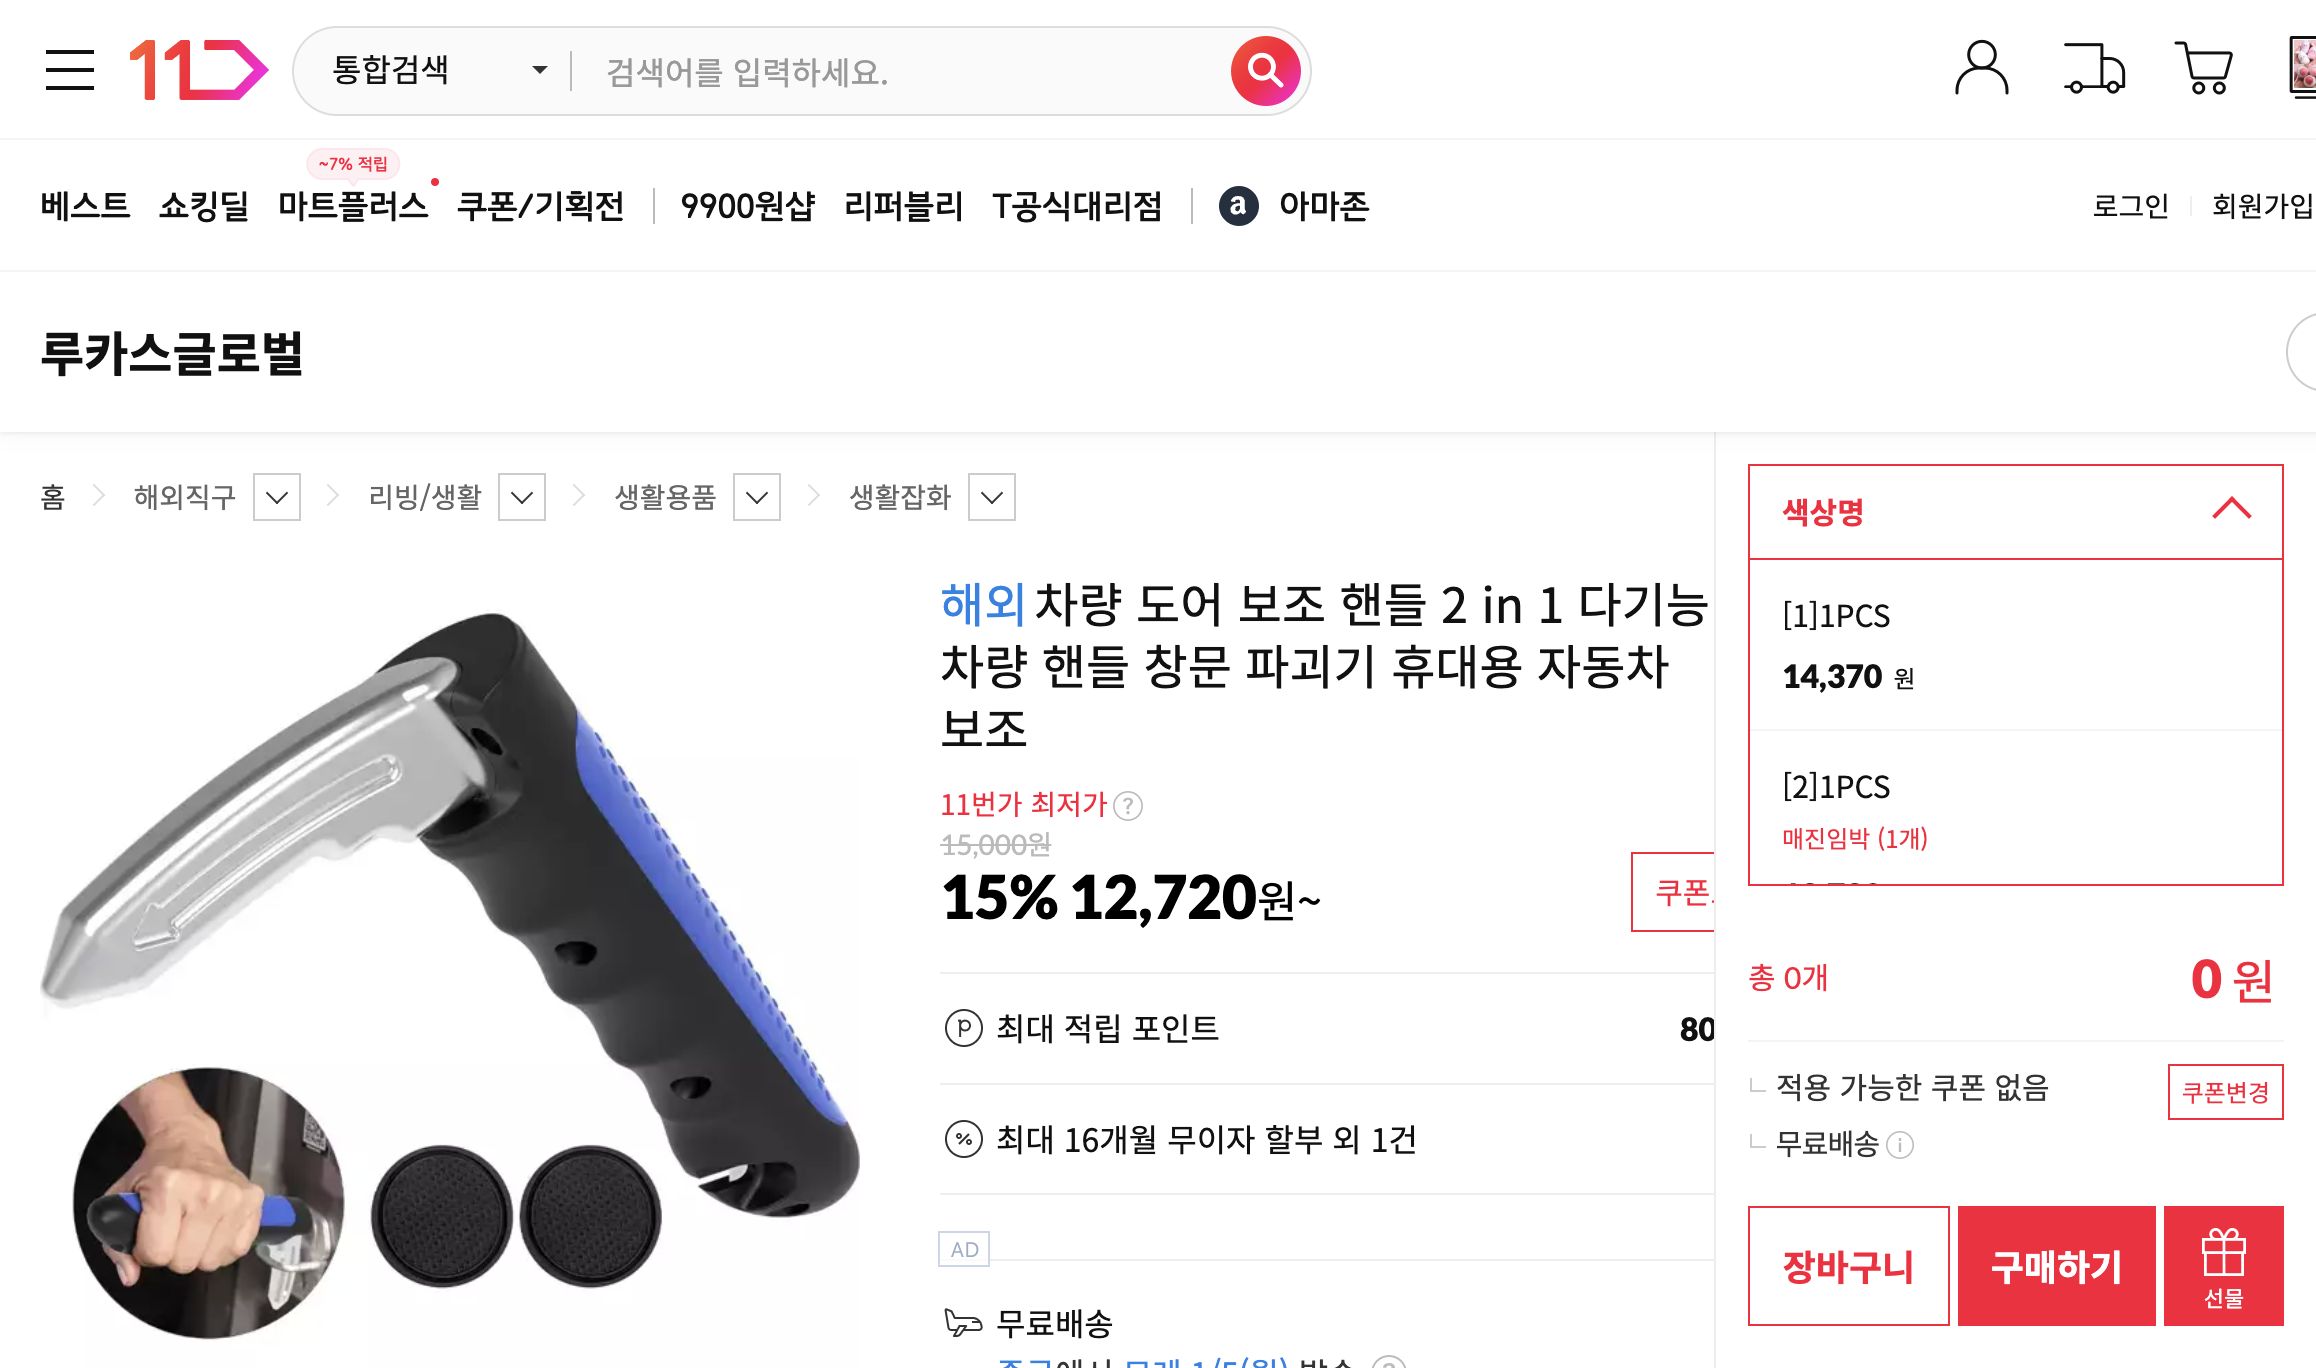
Task: Click the P points icon near 최대 적립 포인트
Action: coord(963,1027)
